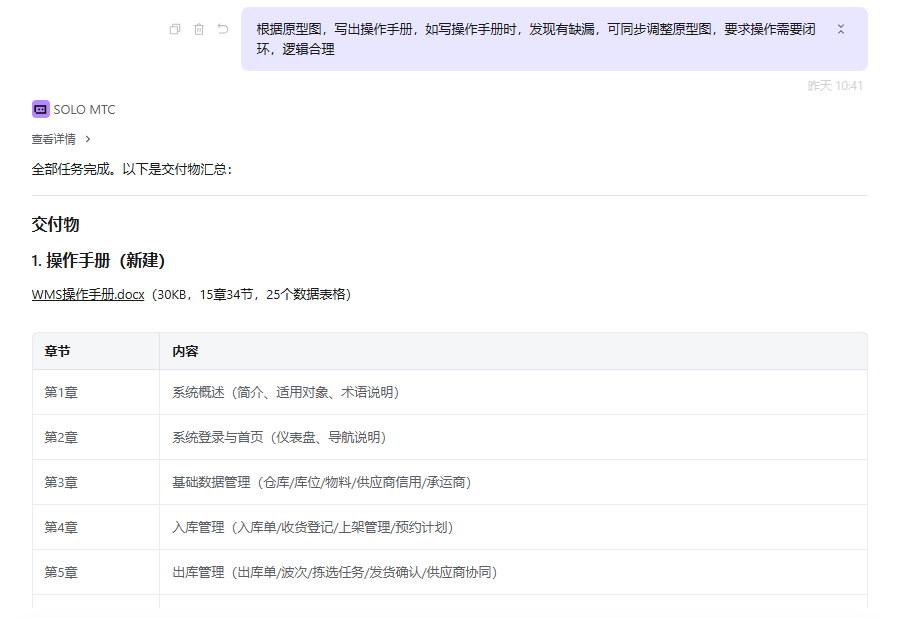This screenshot has height=618, width=904.
Task: Revert to this message with undo arrow
Action: [223, 30]
